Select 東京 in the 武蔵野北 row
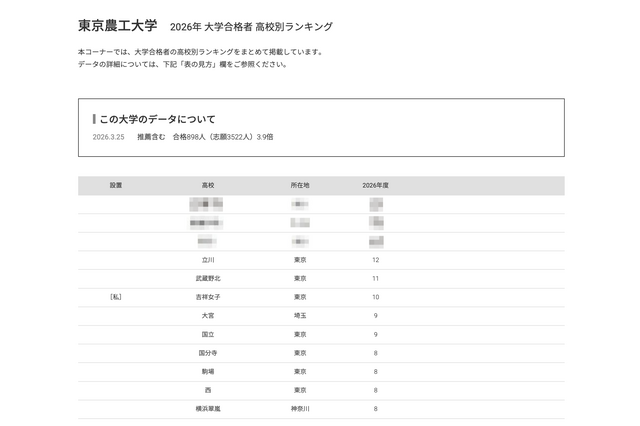Screen dimensions: 640x426 [x=300, y=278]
